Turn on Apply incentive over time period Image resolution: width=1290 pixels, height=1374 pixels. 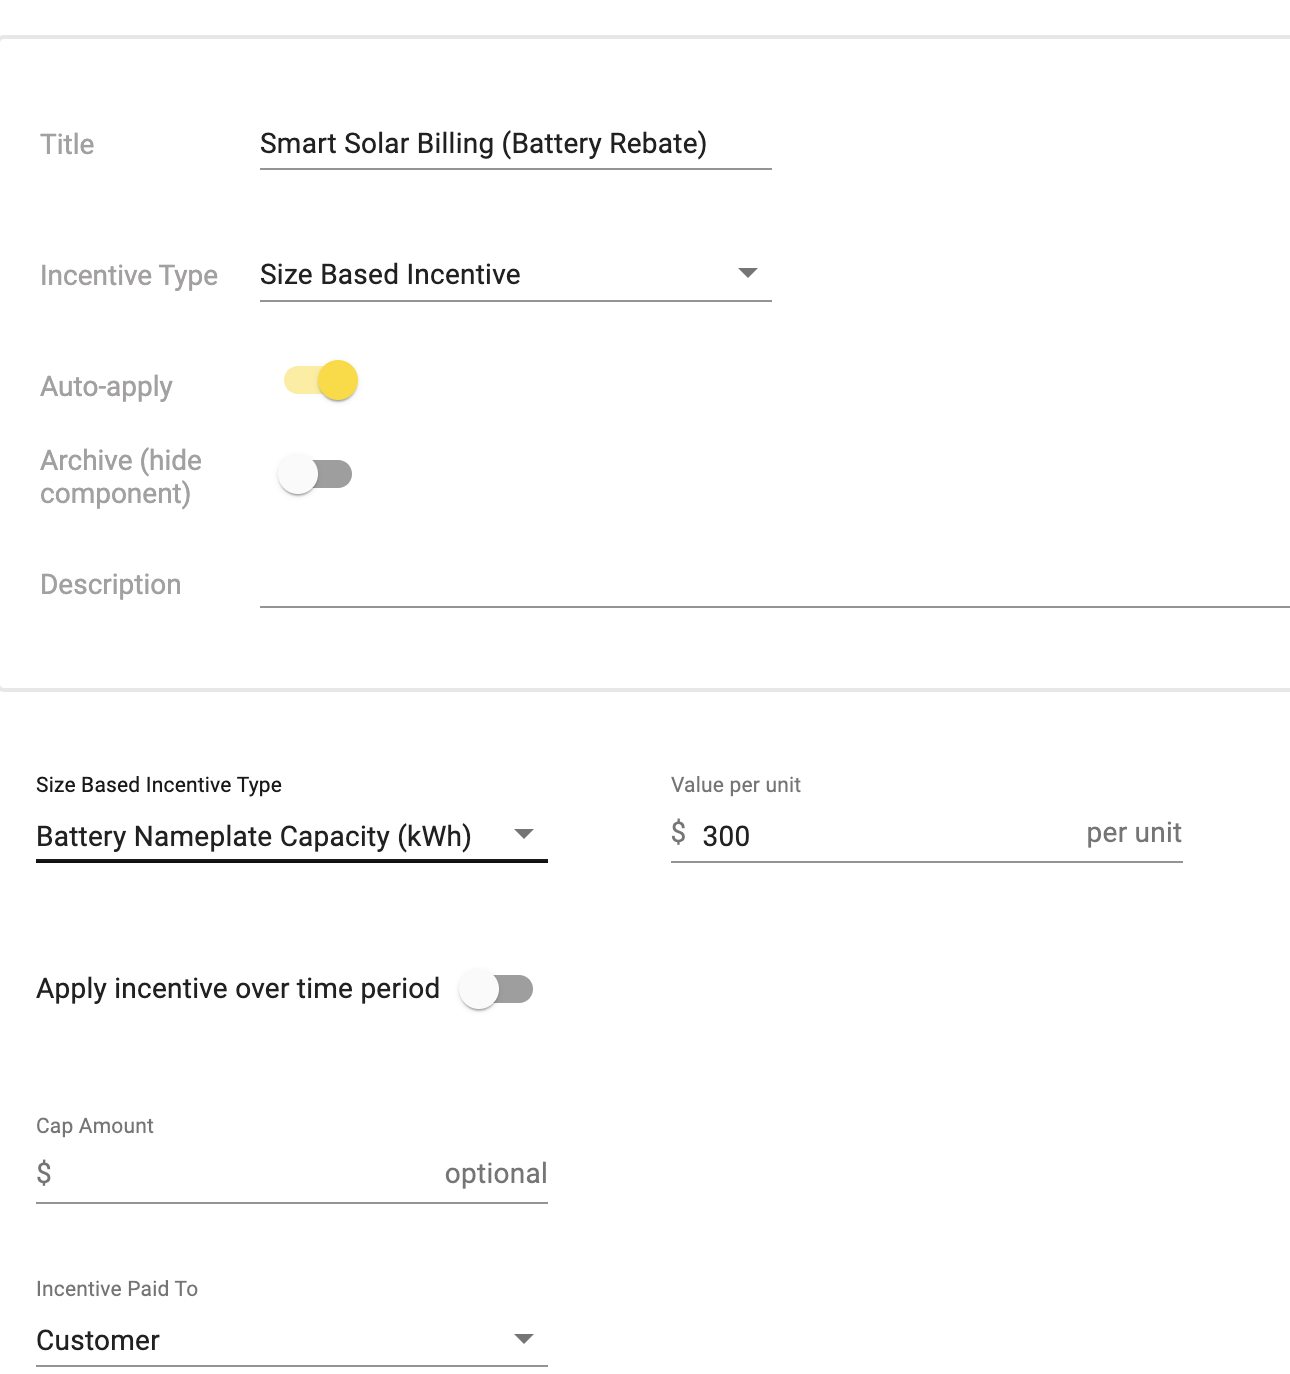point(496,989)
